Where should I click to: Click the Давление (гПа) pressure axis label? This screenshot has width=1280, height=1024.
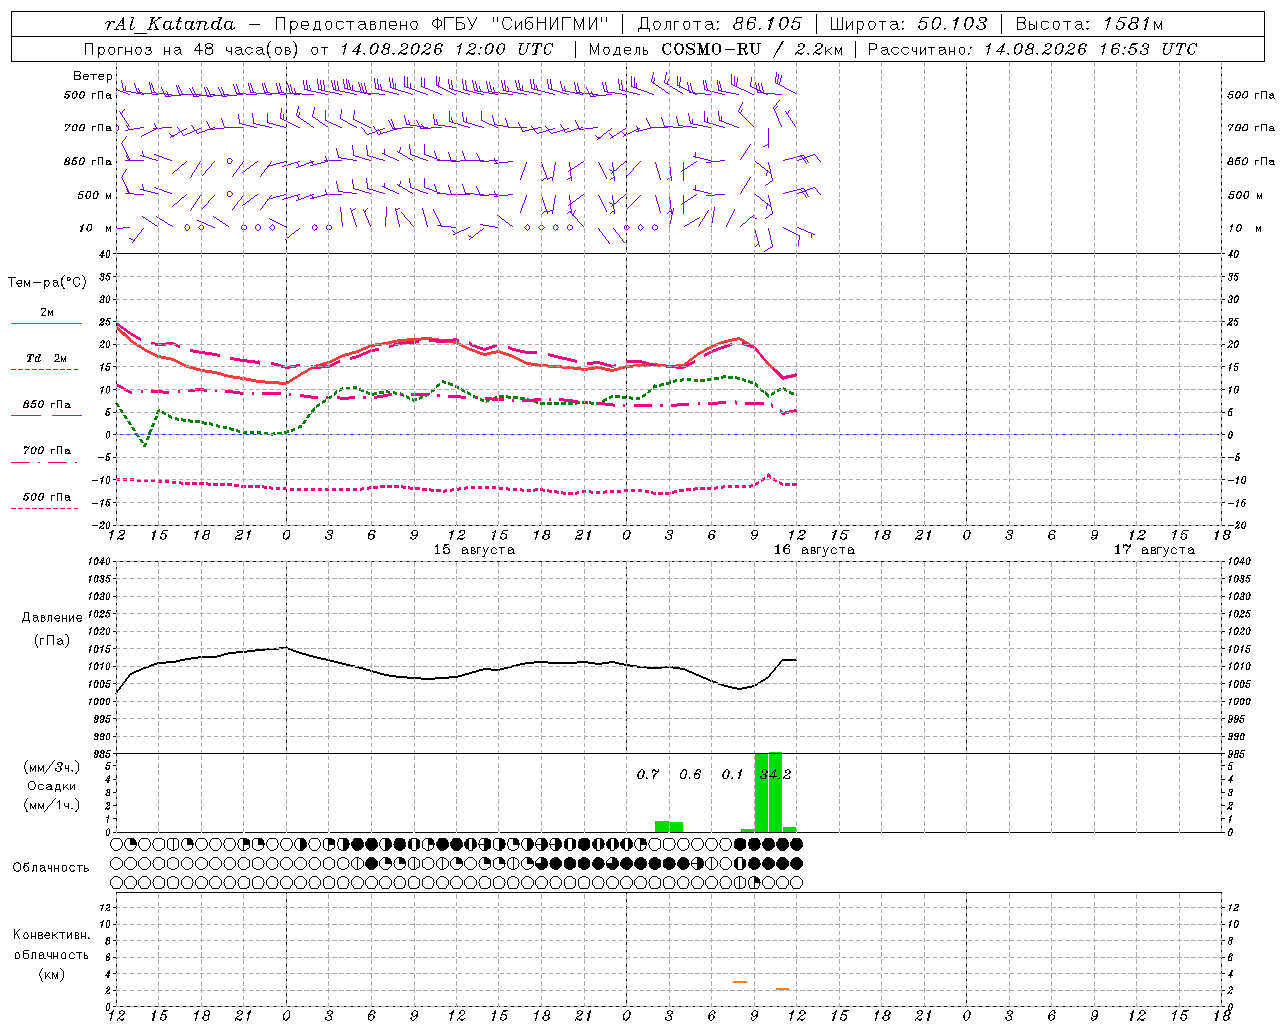pos(51,629)
